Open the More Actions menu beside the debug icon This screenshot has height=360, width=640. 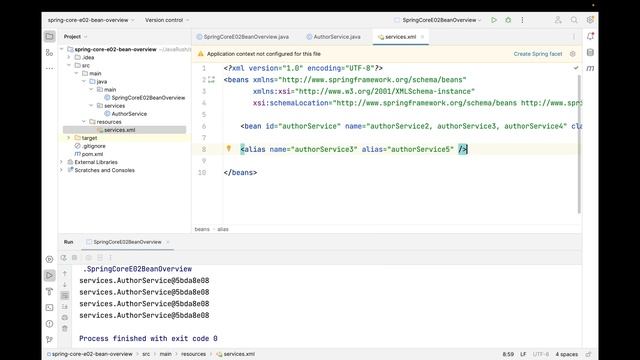pos(522,20)
